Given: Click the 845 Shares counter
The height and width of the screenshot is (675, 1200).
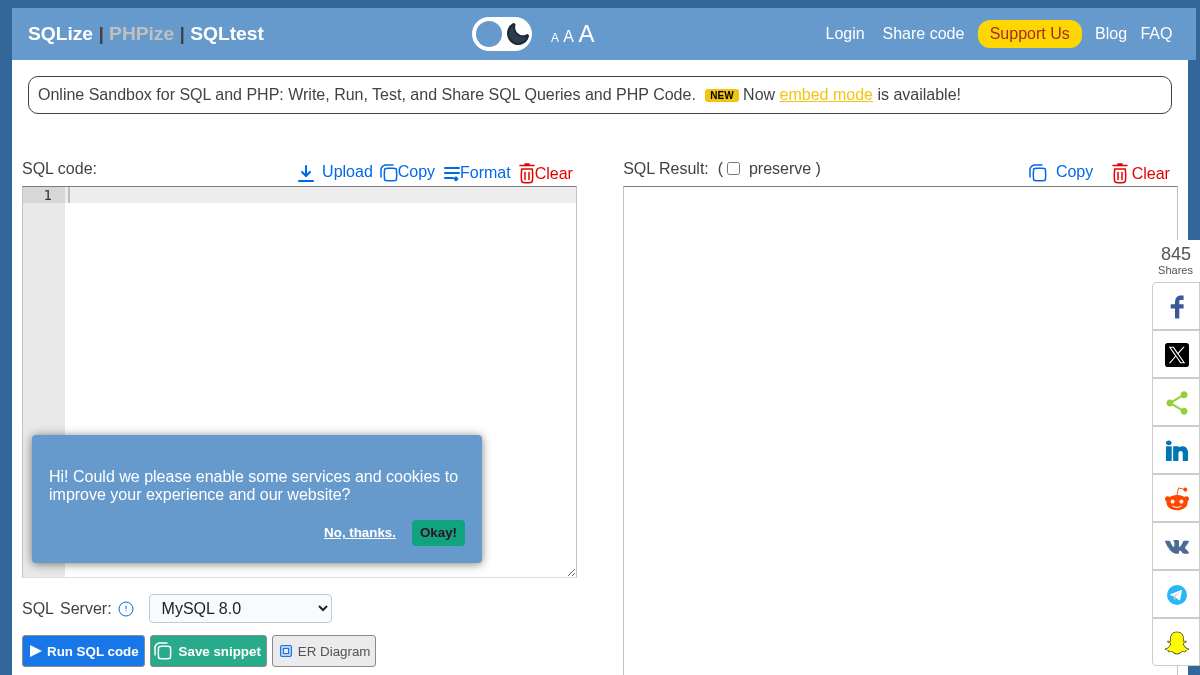Looking at the screenshot, I should click(1176, 260).
